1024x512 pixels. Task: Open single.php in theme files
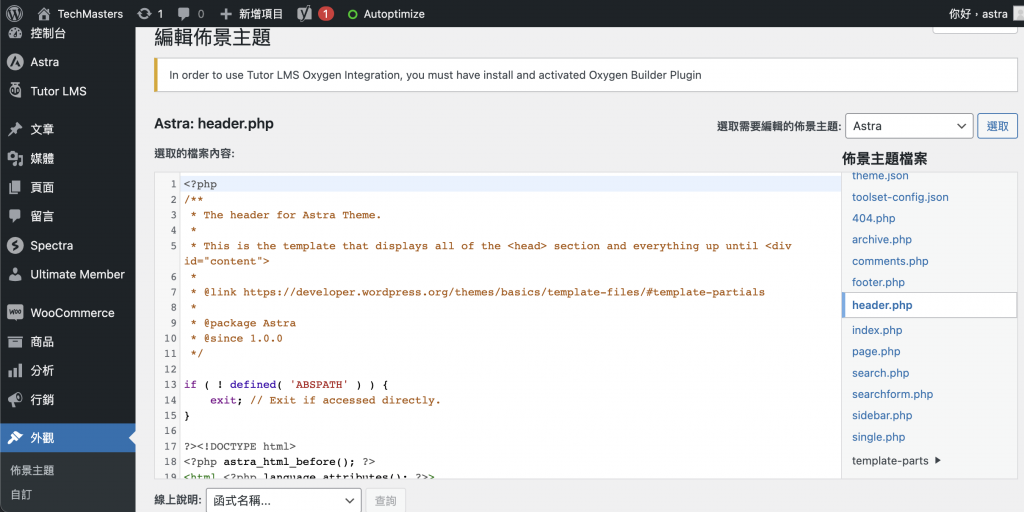tap(878, 437)
